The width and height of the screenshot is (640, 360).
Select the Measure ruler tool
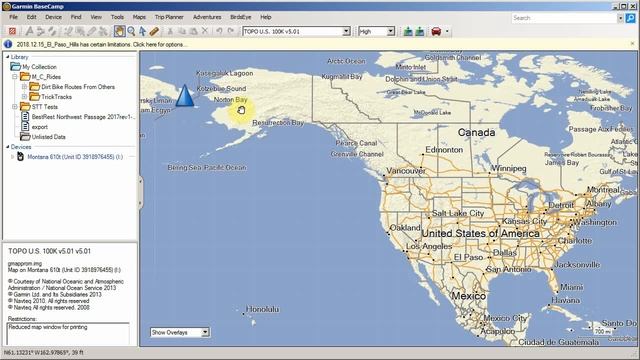154,31
